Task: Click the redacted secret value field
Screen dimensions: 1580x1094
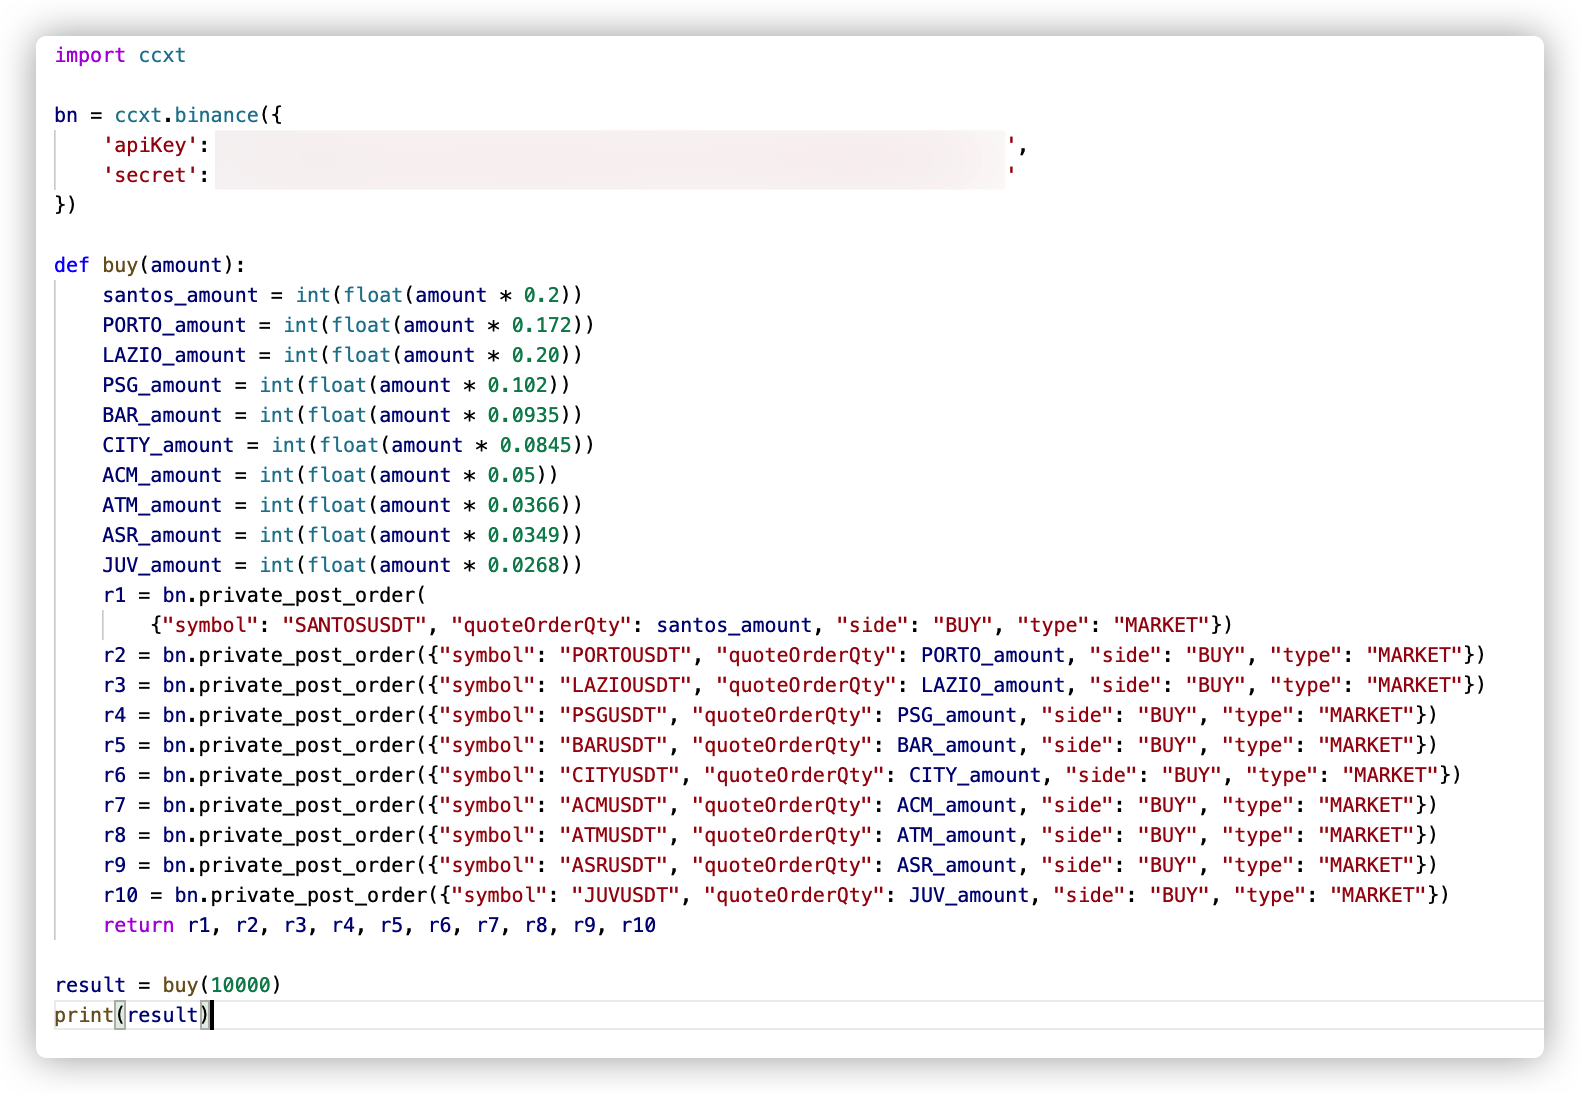Action: click(610, 175)
